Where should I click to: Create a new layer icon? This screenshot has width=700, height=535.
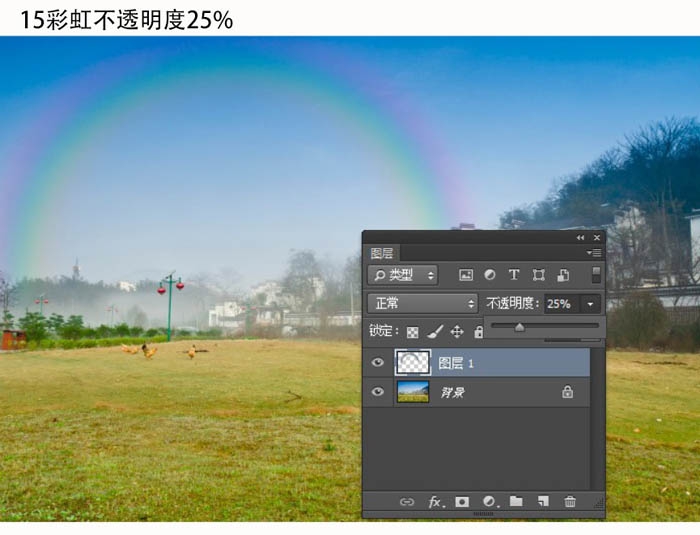(x=543, y=502)
